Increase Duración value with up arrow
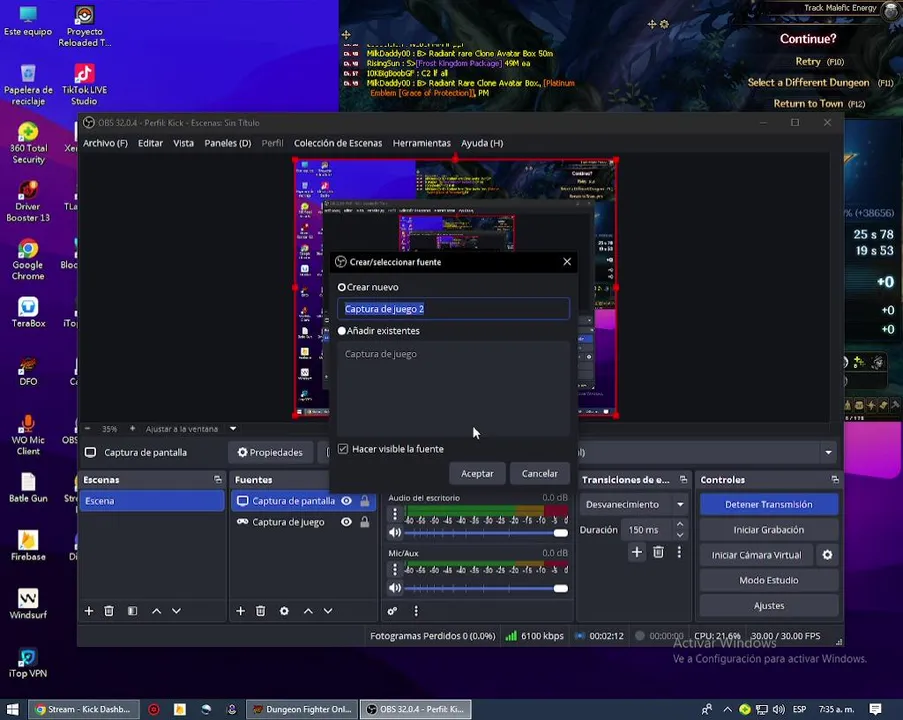 680,524
